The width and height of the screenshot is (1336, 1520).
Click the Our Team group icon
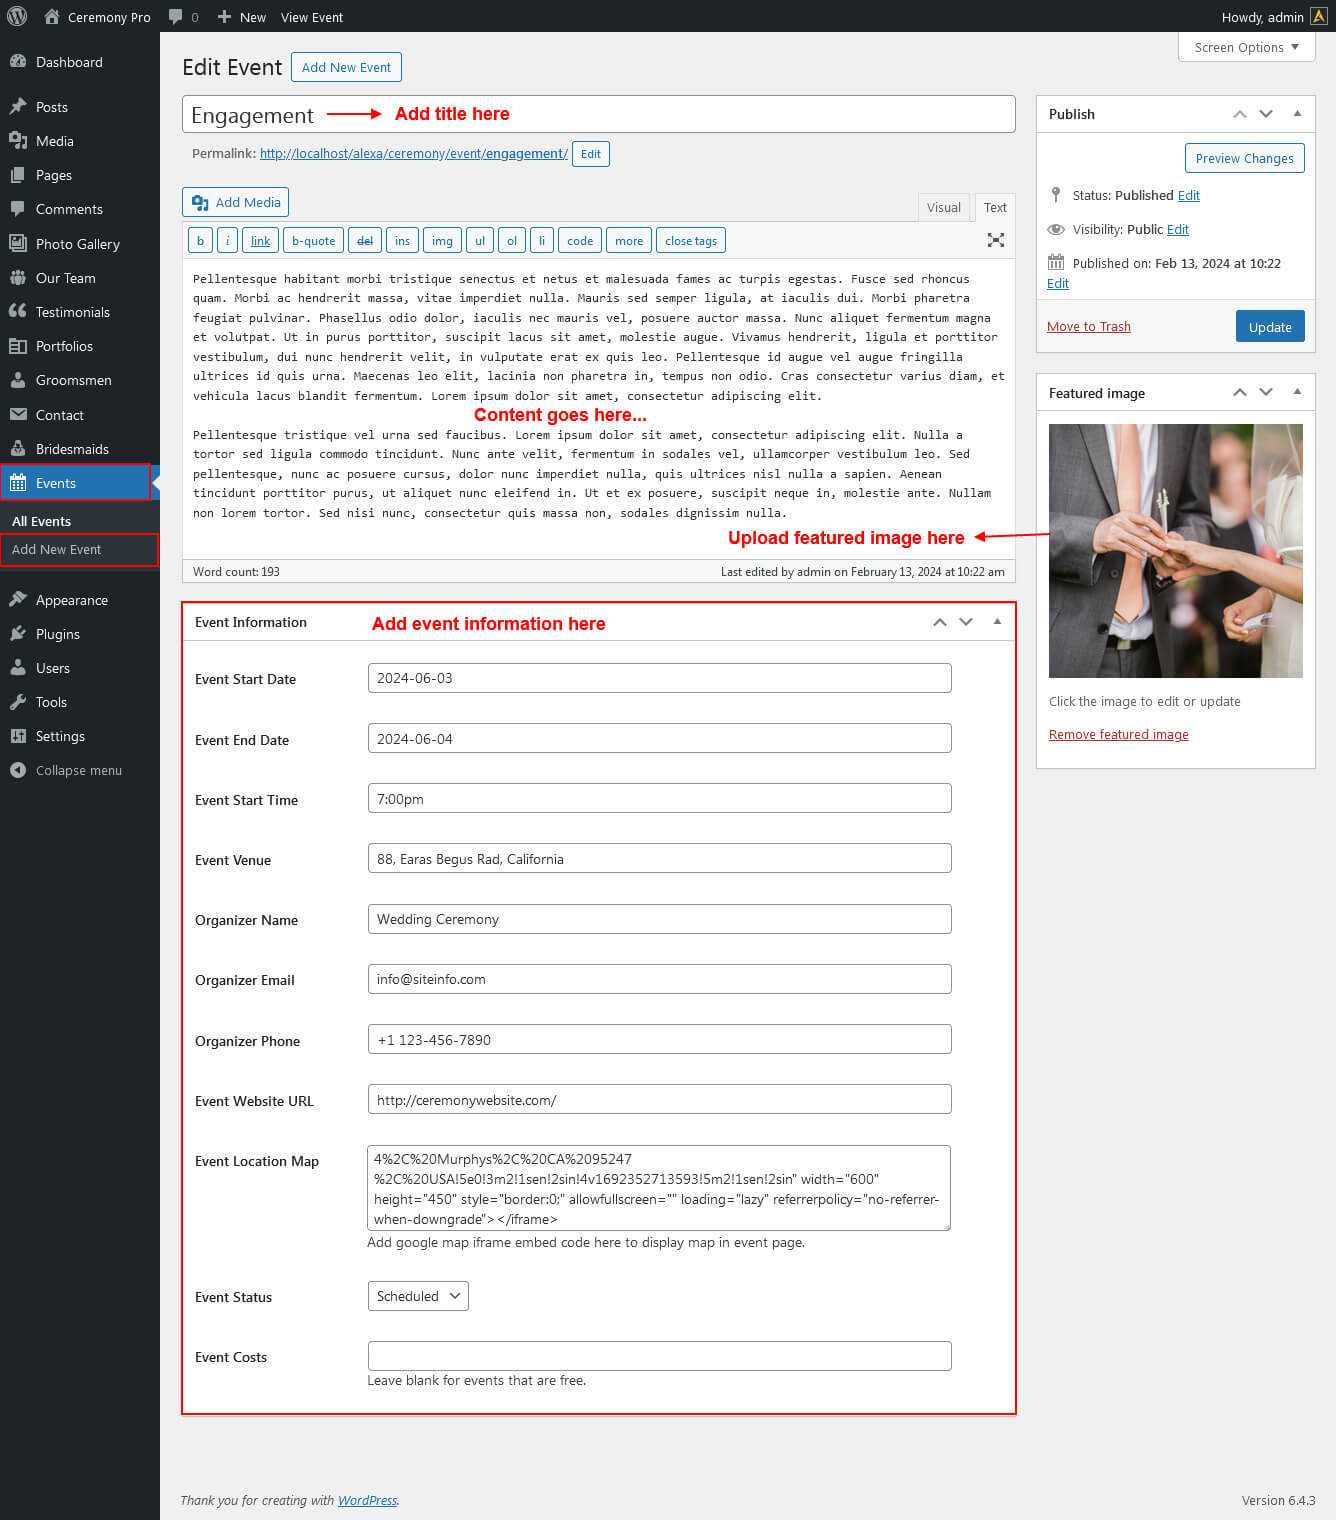[18, 278]
